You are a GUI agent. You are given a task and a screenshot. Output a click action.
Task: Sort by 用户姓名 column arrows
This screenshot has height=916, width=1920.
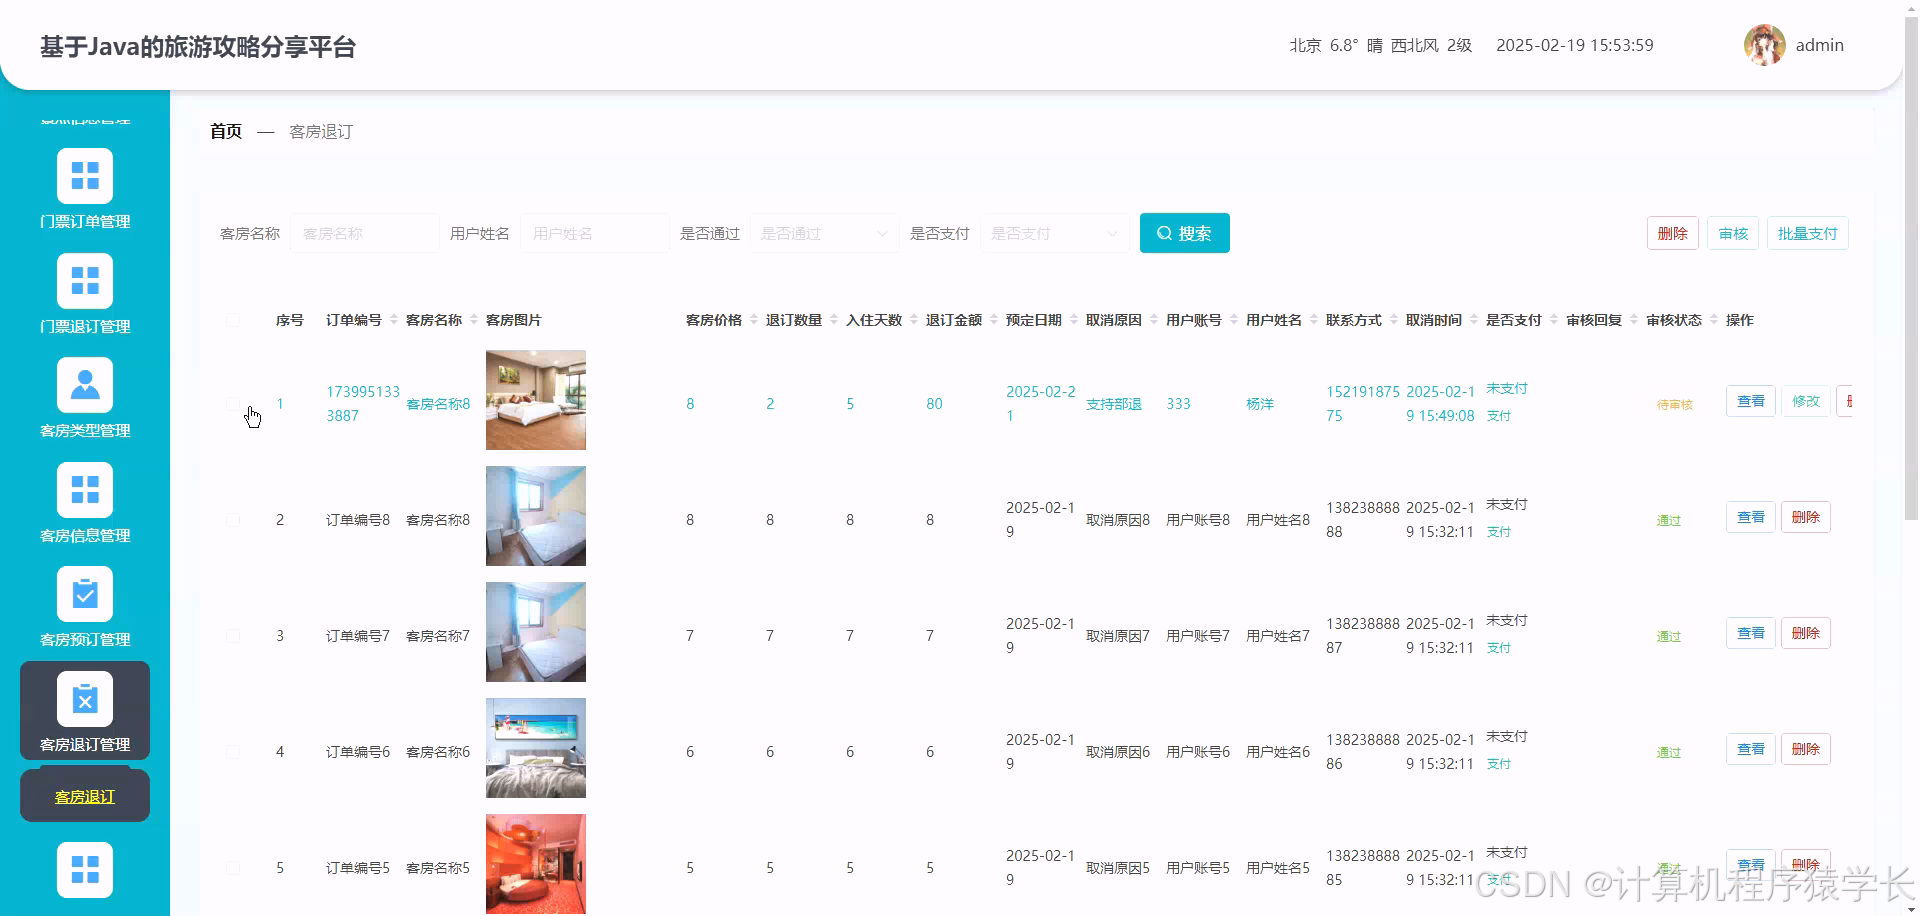[x=1314, y=320]
